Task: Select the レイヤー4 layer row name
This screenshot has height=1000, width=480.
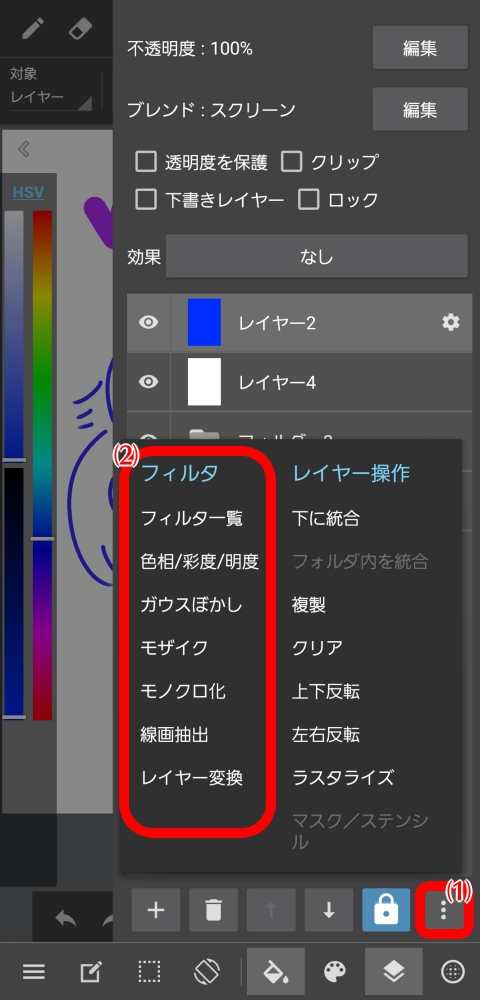Action: pos(277,382)
